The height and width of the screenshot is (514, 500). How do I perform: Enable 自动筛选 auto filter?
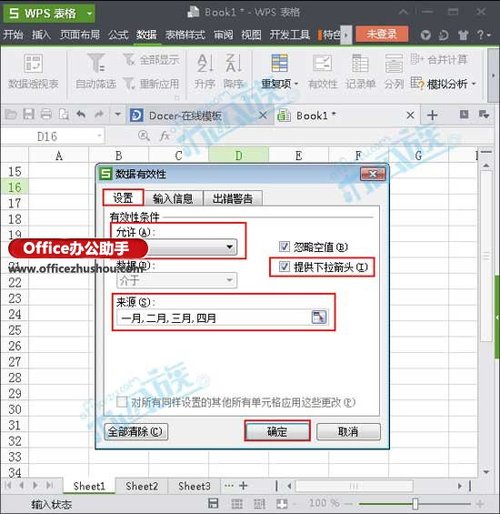click(96, 71)
